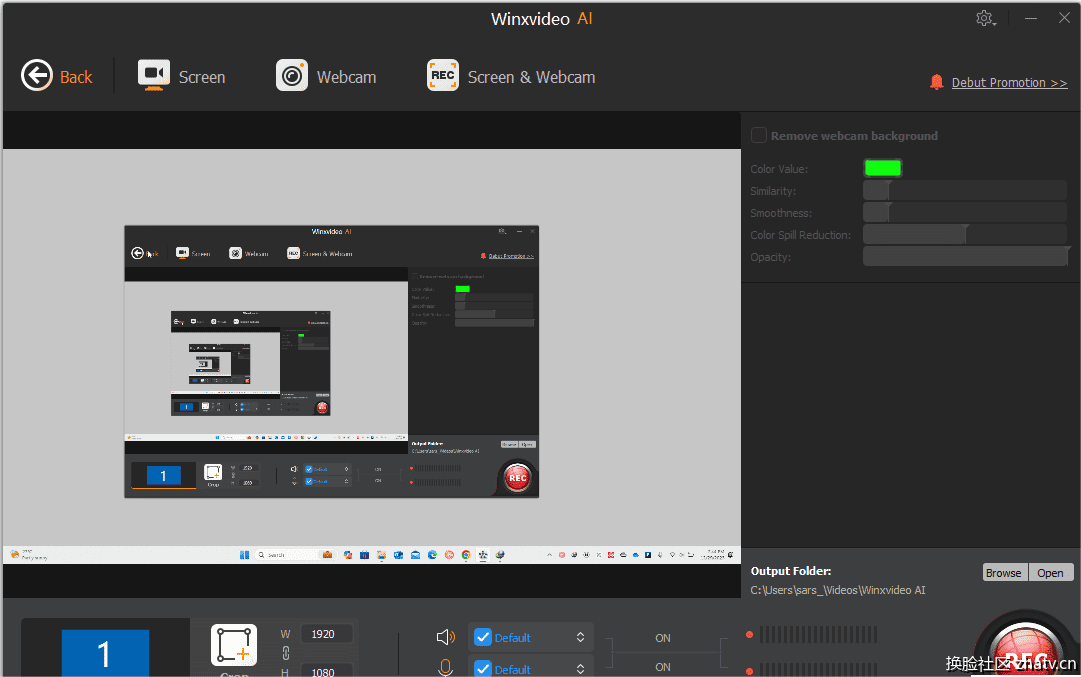The width and height of the screenshot is (1081, 677).
Task: Click the system speaker audio icon
Action: [x=445, y=637]
